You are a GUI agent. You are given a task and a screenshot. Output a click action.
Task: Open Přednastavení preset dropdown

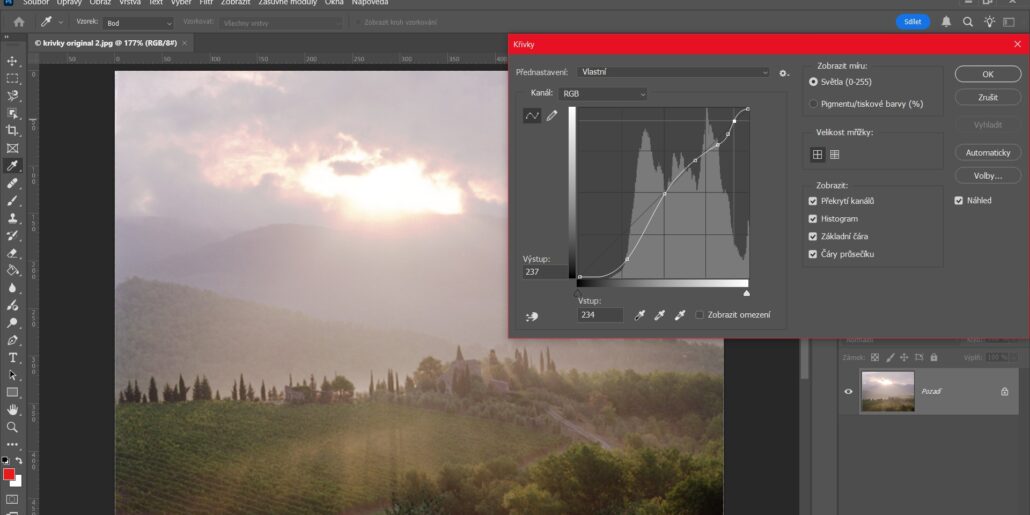pos(673,72)
